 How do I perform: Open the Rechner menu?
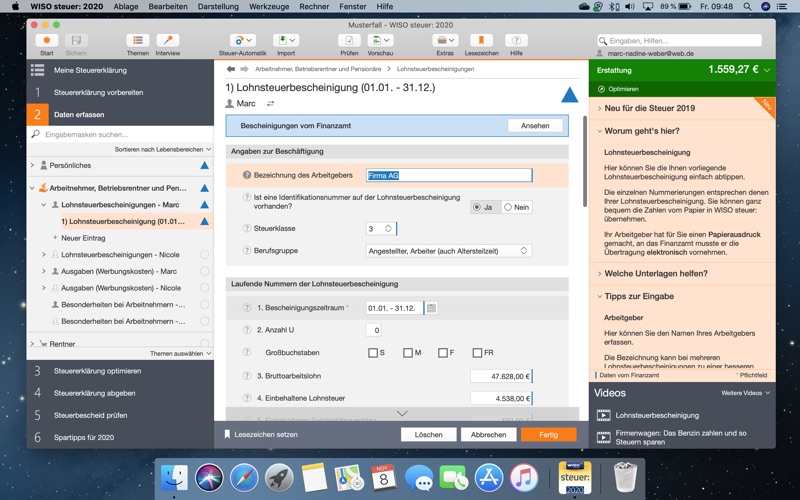(x=314, y=7)
